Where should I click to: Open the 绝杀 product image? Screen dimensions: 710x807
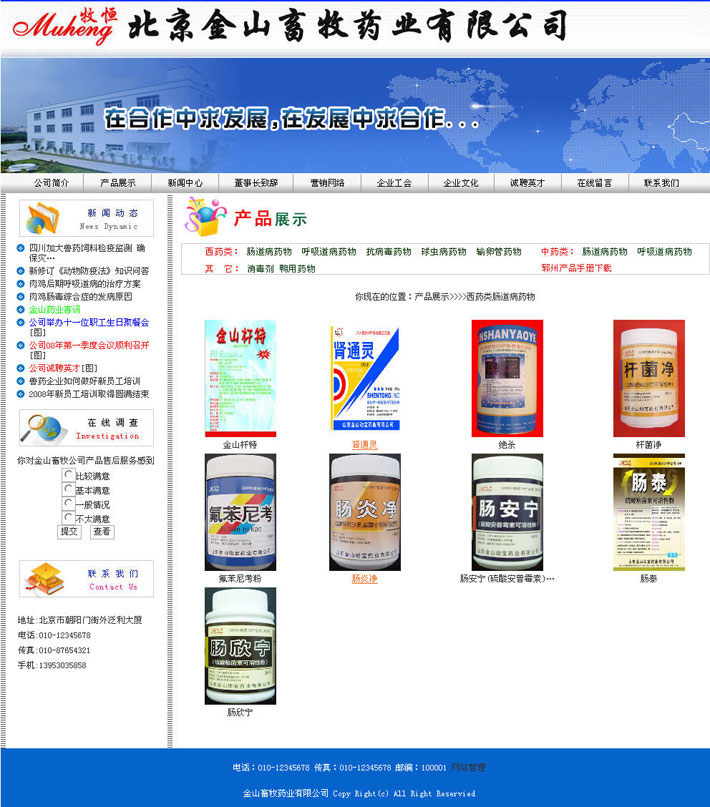507,378
